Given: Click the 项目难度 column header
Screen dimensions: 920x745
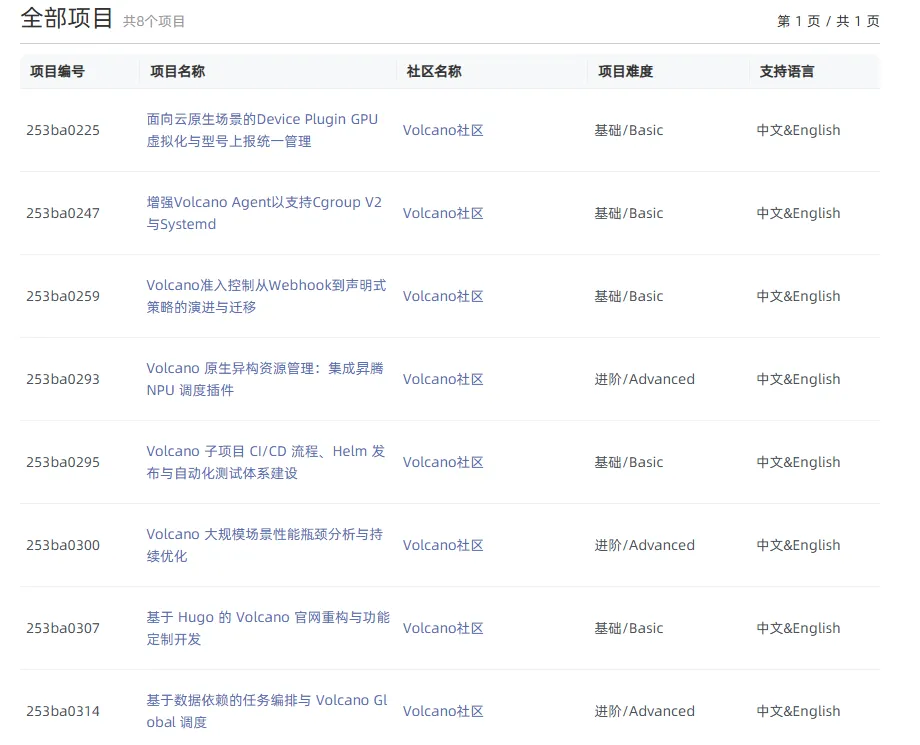Looking at the screenshot, I should 625,72.
